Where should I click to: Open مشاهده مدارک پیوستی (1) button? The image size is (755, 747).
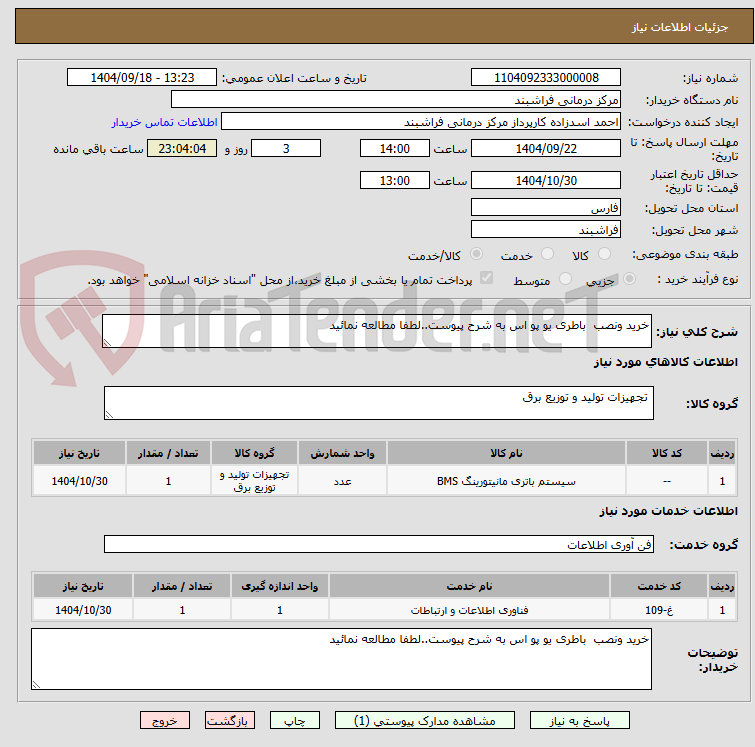point(425,721)
